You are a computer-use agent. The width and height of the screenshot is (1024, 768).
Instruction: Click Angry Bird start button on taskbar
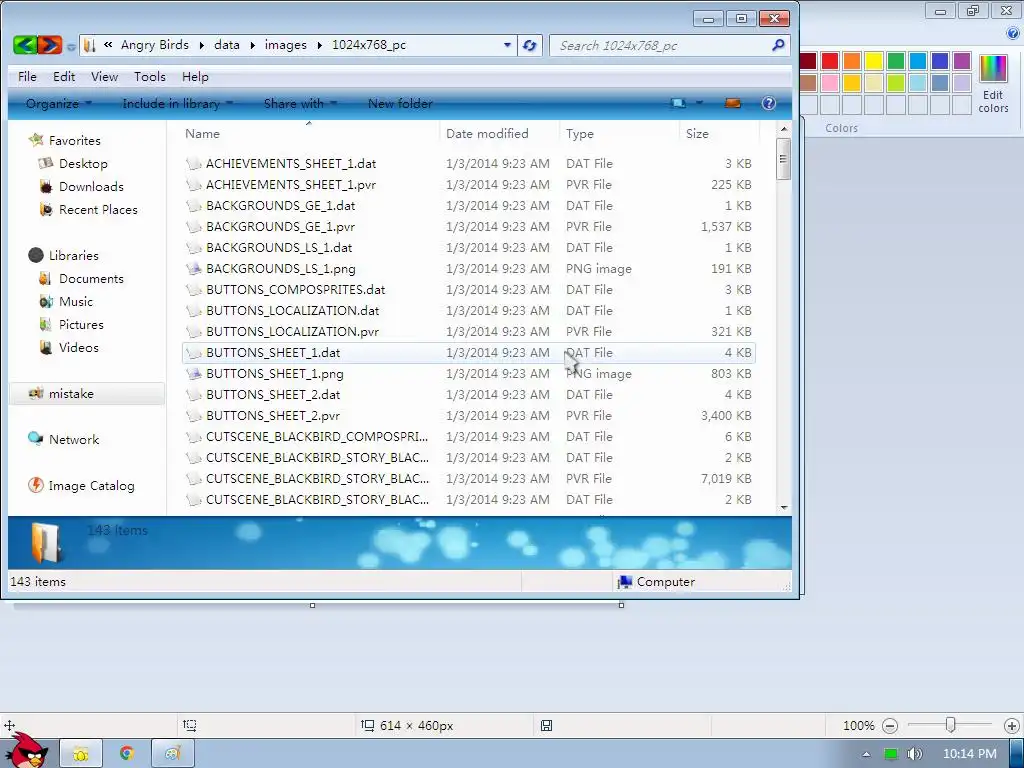(x=26, y=750)
